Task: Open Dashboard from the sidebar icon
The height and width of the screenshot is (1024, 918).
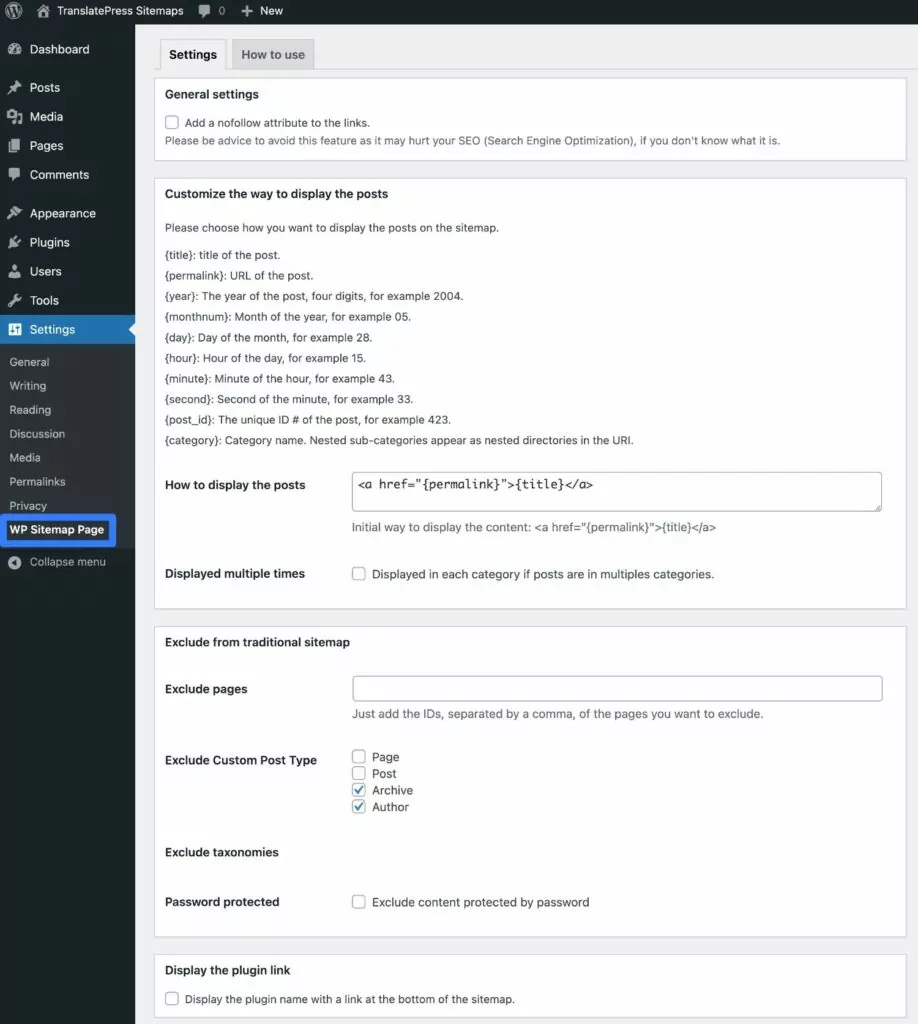Action: (14, 49)
